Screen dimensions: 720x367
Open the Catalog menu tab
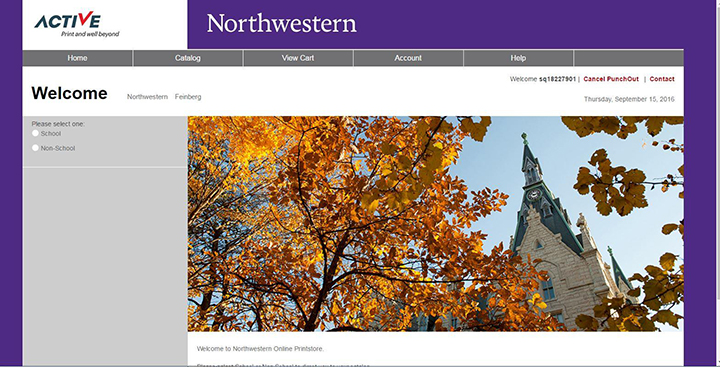[188, 58]
